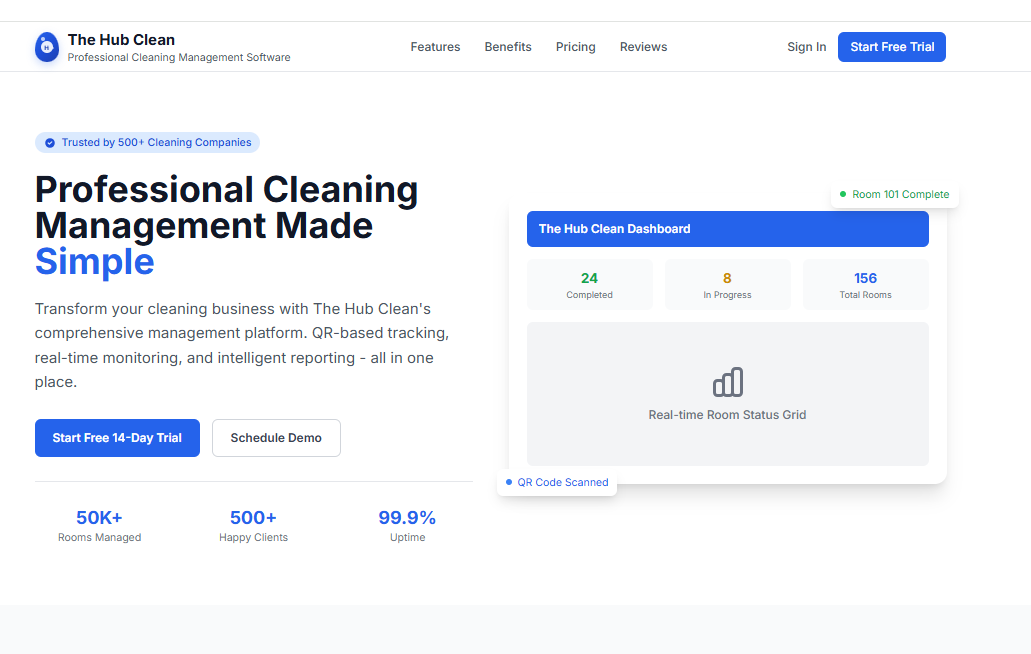Screen dimensions: 1031x654
Task: Click the Total Rooms stat showing 156
Action: click(x=865, y=284)
